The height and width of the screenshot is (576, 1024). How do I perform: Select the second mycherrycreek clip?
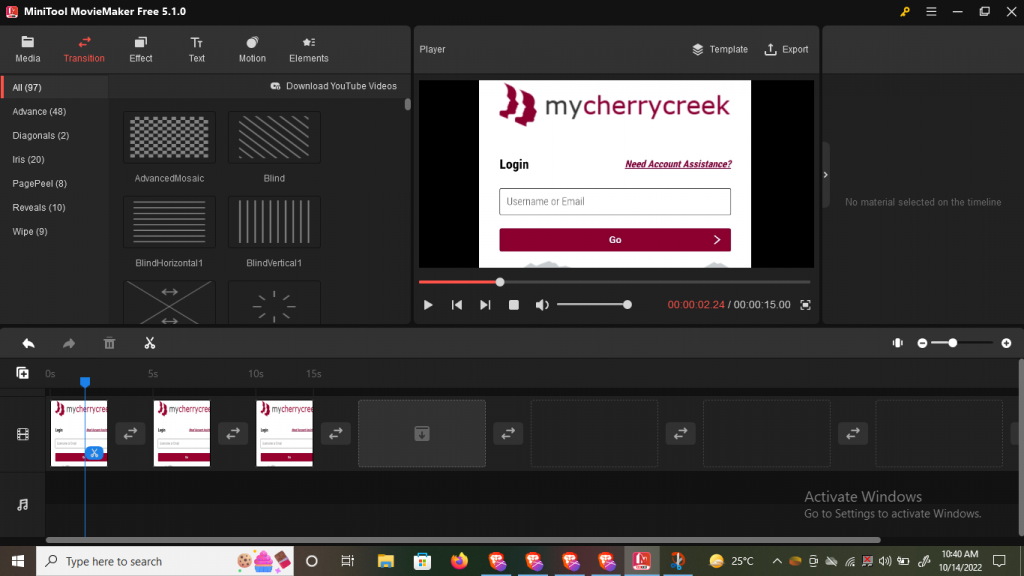[x=182, y=434]
